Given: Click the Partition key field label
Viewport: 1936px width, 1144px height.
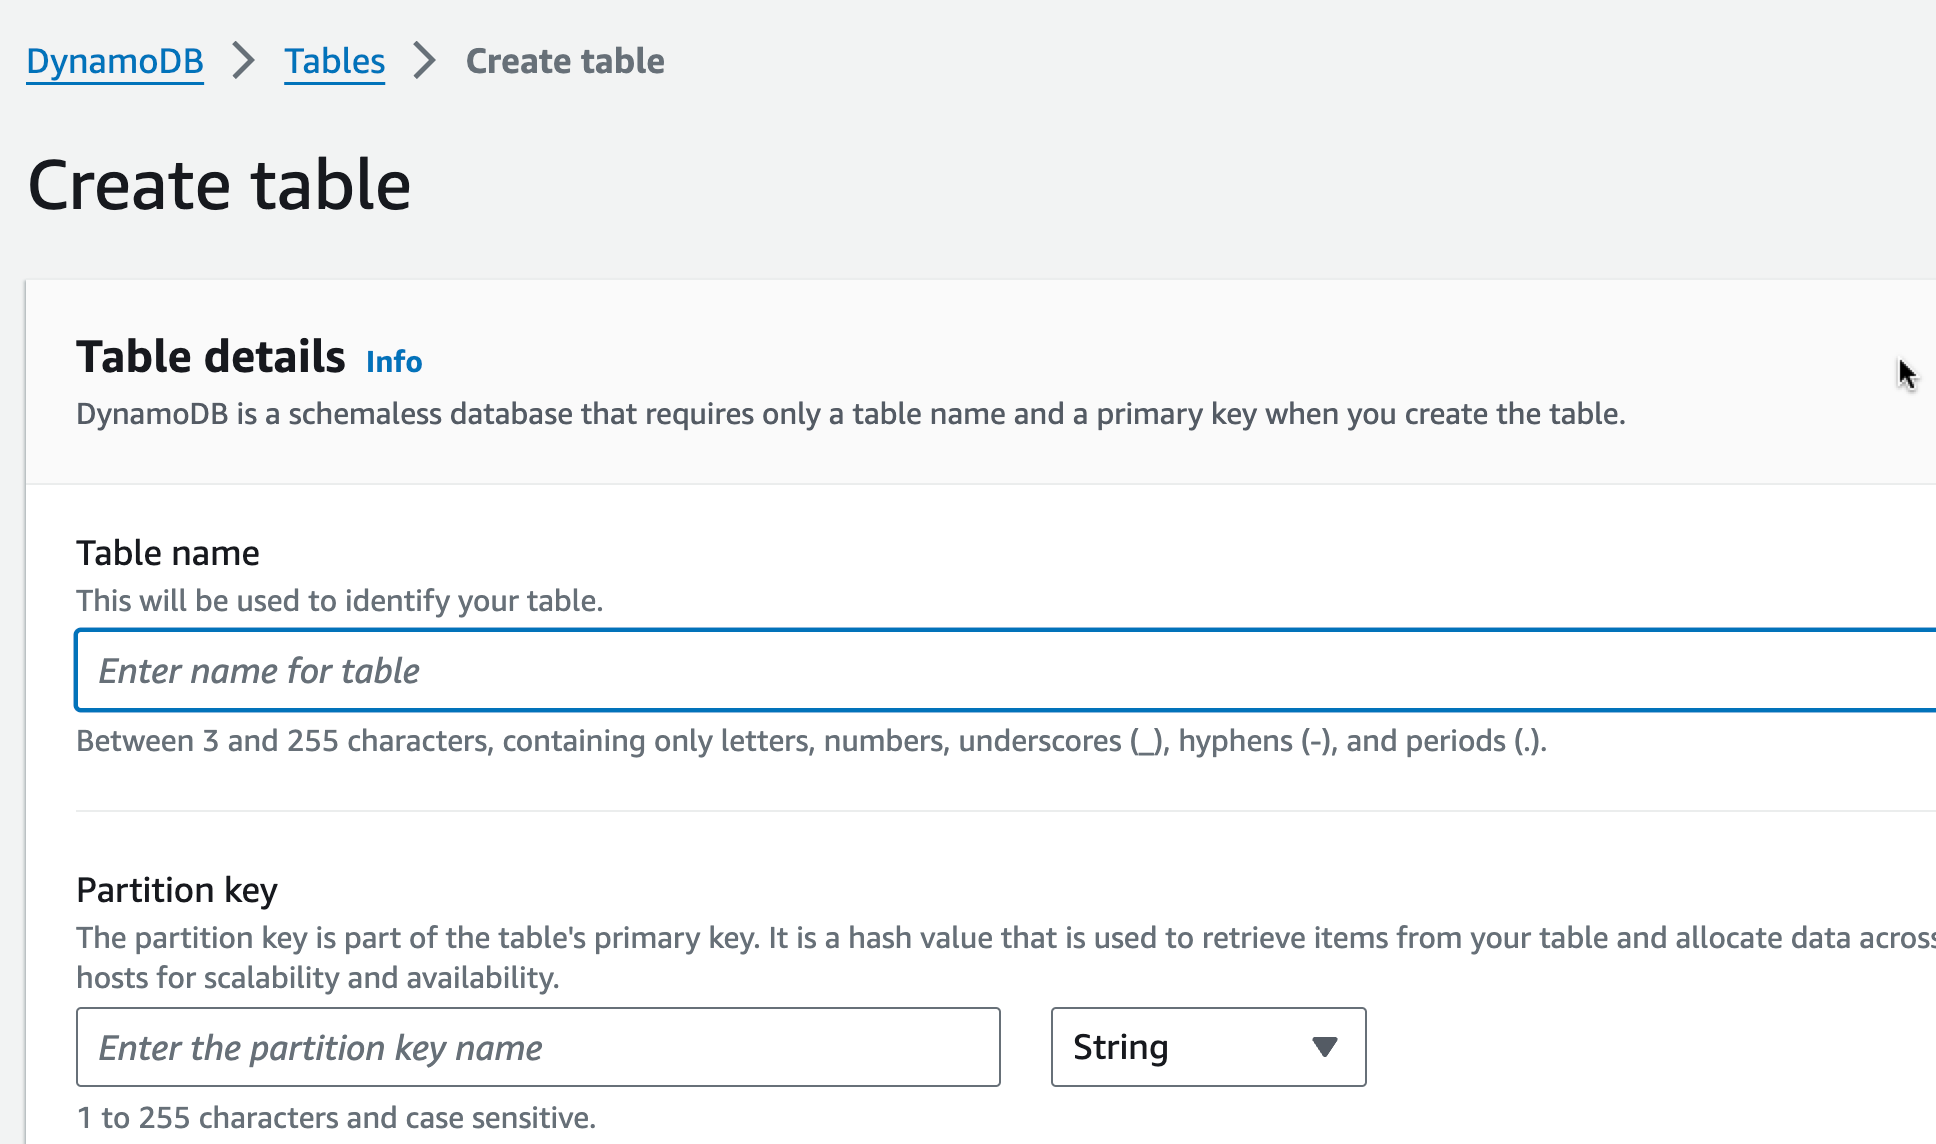Looking at the screenshot, I should point(177,890).
